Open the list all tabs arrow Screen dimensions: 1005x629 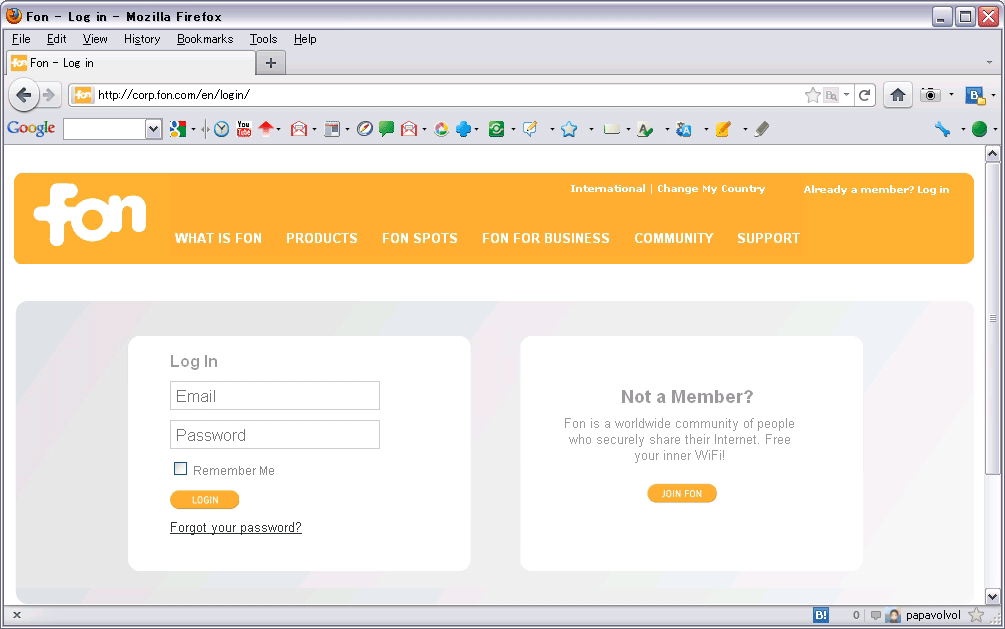(x=989, y=63)
